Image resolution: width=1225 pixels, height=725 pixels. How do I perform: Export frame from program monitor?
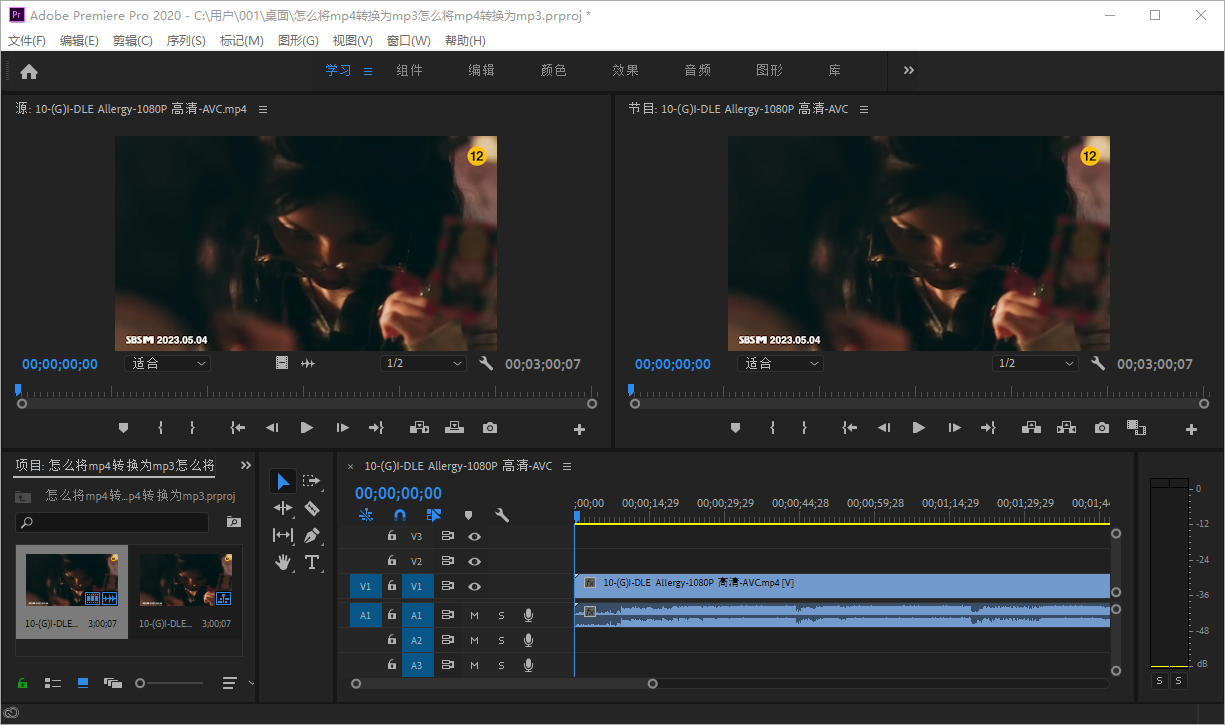pyautogui.click(x=1102, y=428)
